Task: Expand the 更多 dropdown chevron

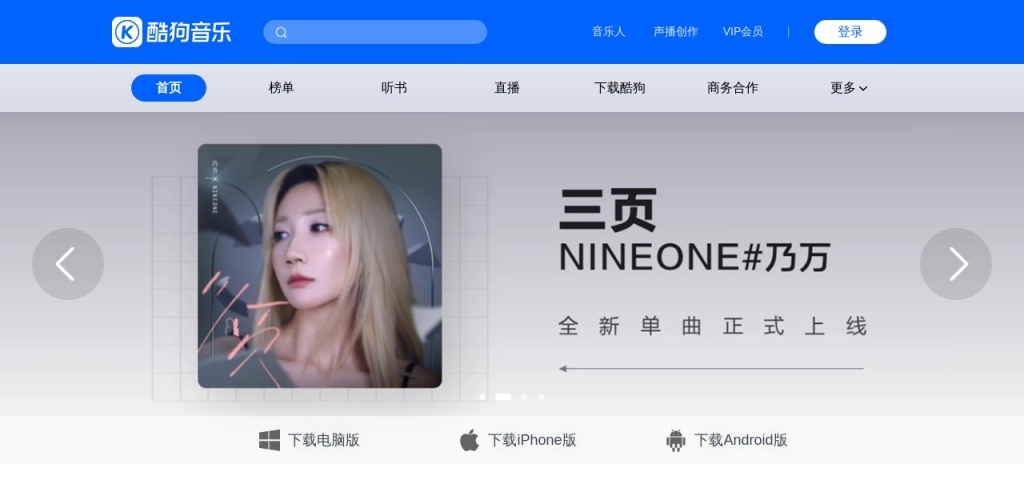Action: click(x=863, y=89)
